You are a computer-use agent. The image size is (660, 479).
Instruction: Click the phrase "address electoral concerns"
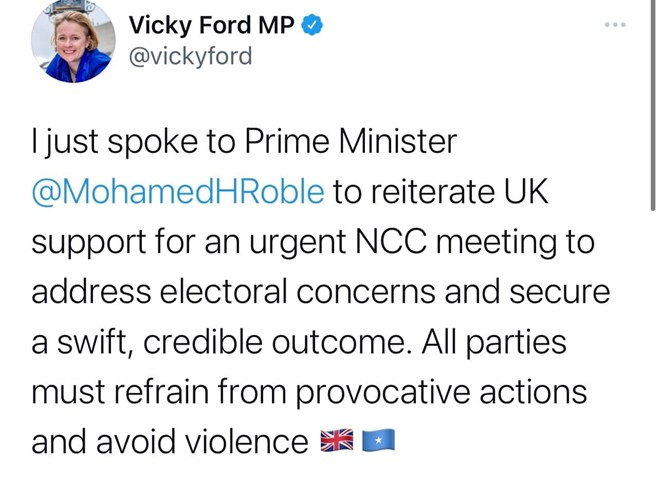235,292
